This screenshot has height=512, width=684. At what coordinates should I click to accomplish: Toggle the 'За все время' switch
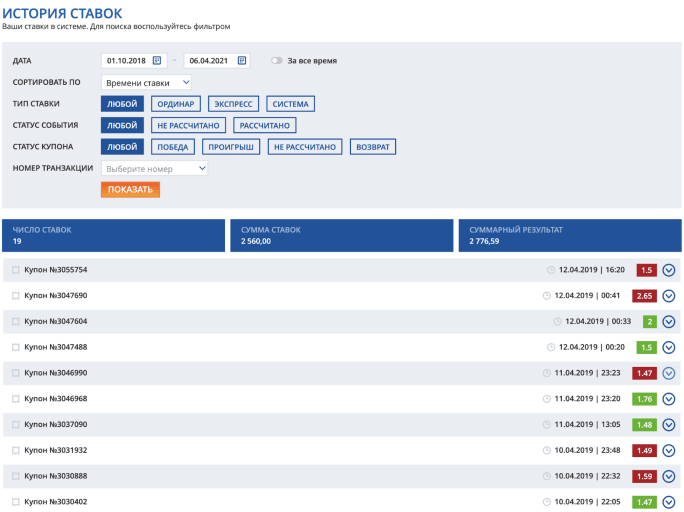pyautogui.click(x=277, y=61)
